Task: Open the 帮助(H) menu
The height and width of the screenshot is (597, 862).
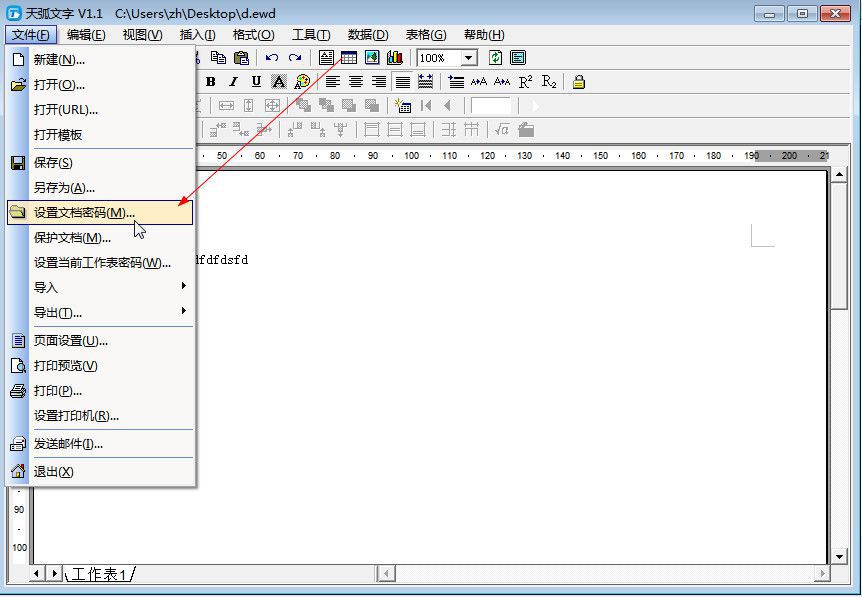Action: click(x=484, y=35)
